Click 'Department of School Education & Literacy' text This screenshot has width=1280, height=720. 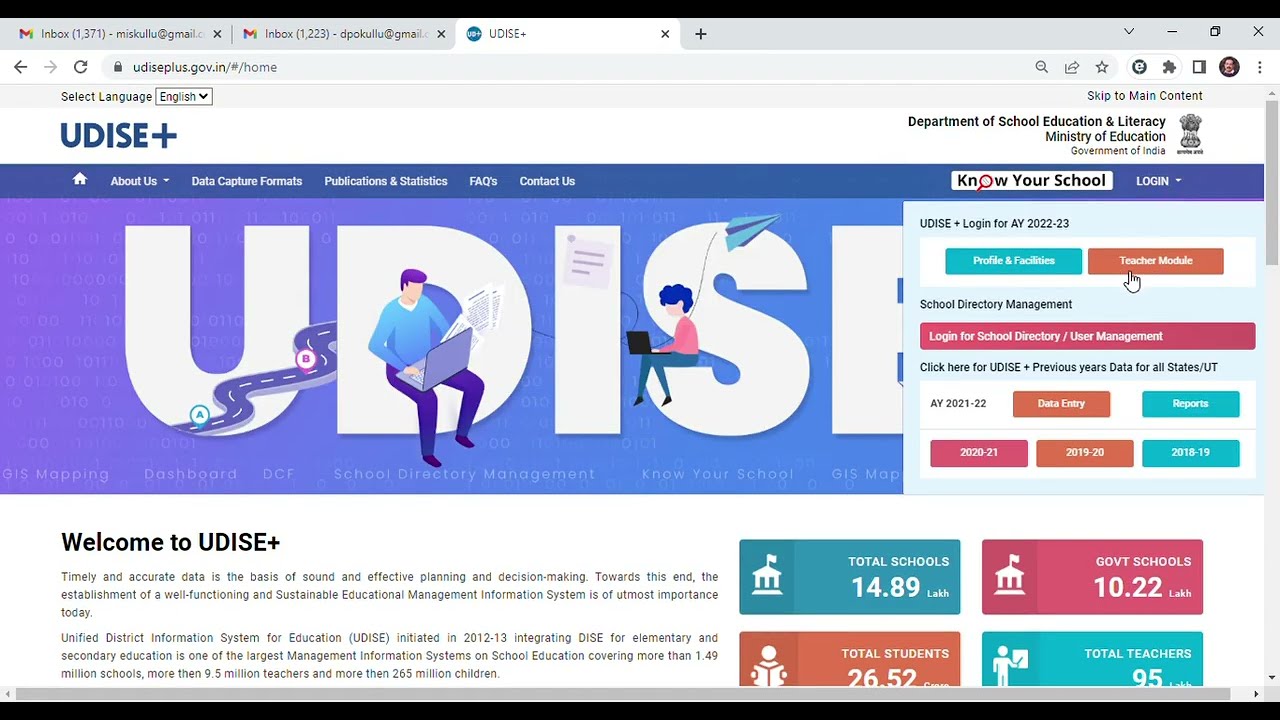point(1037,122)
